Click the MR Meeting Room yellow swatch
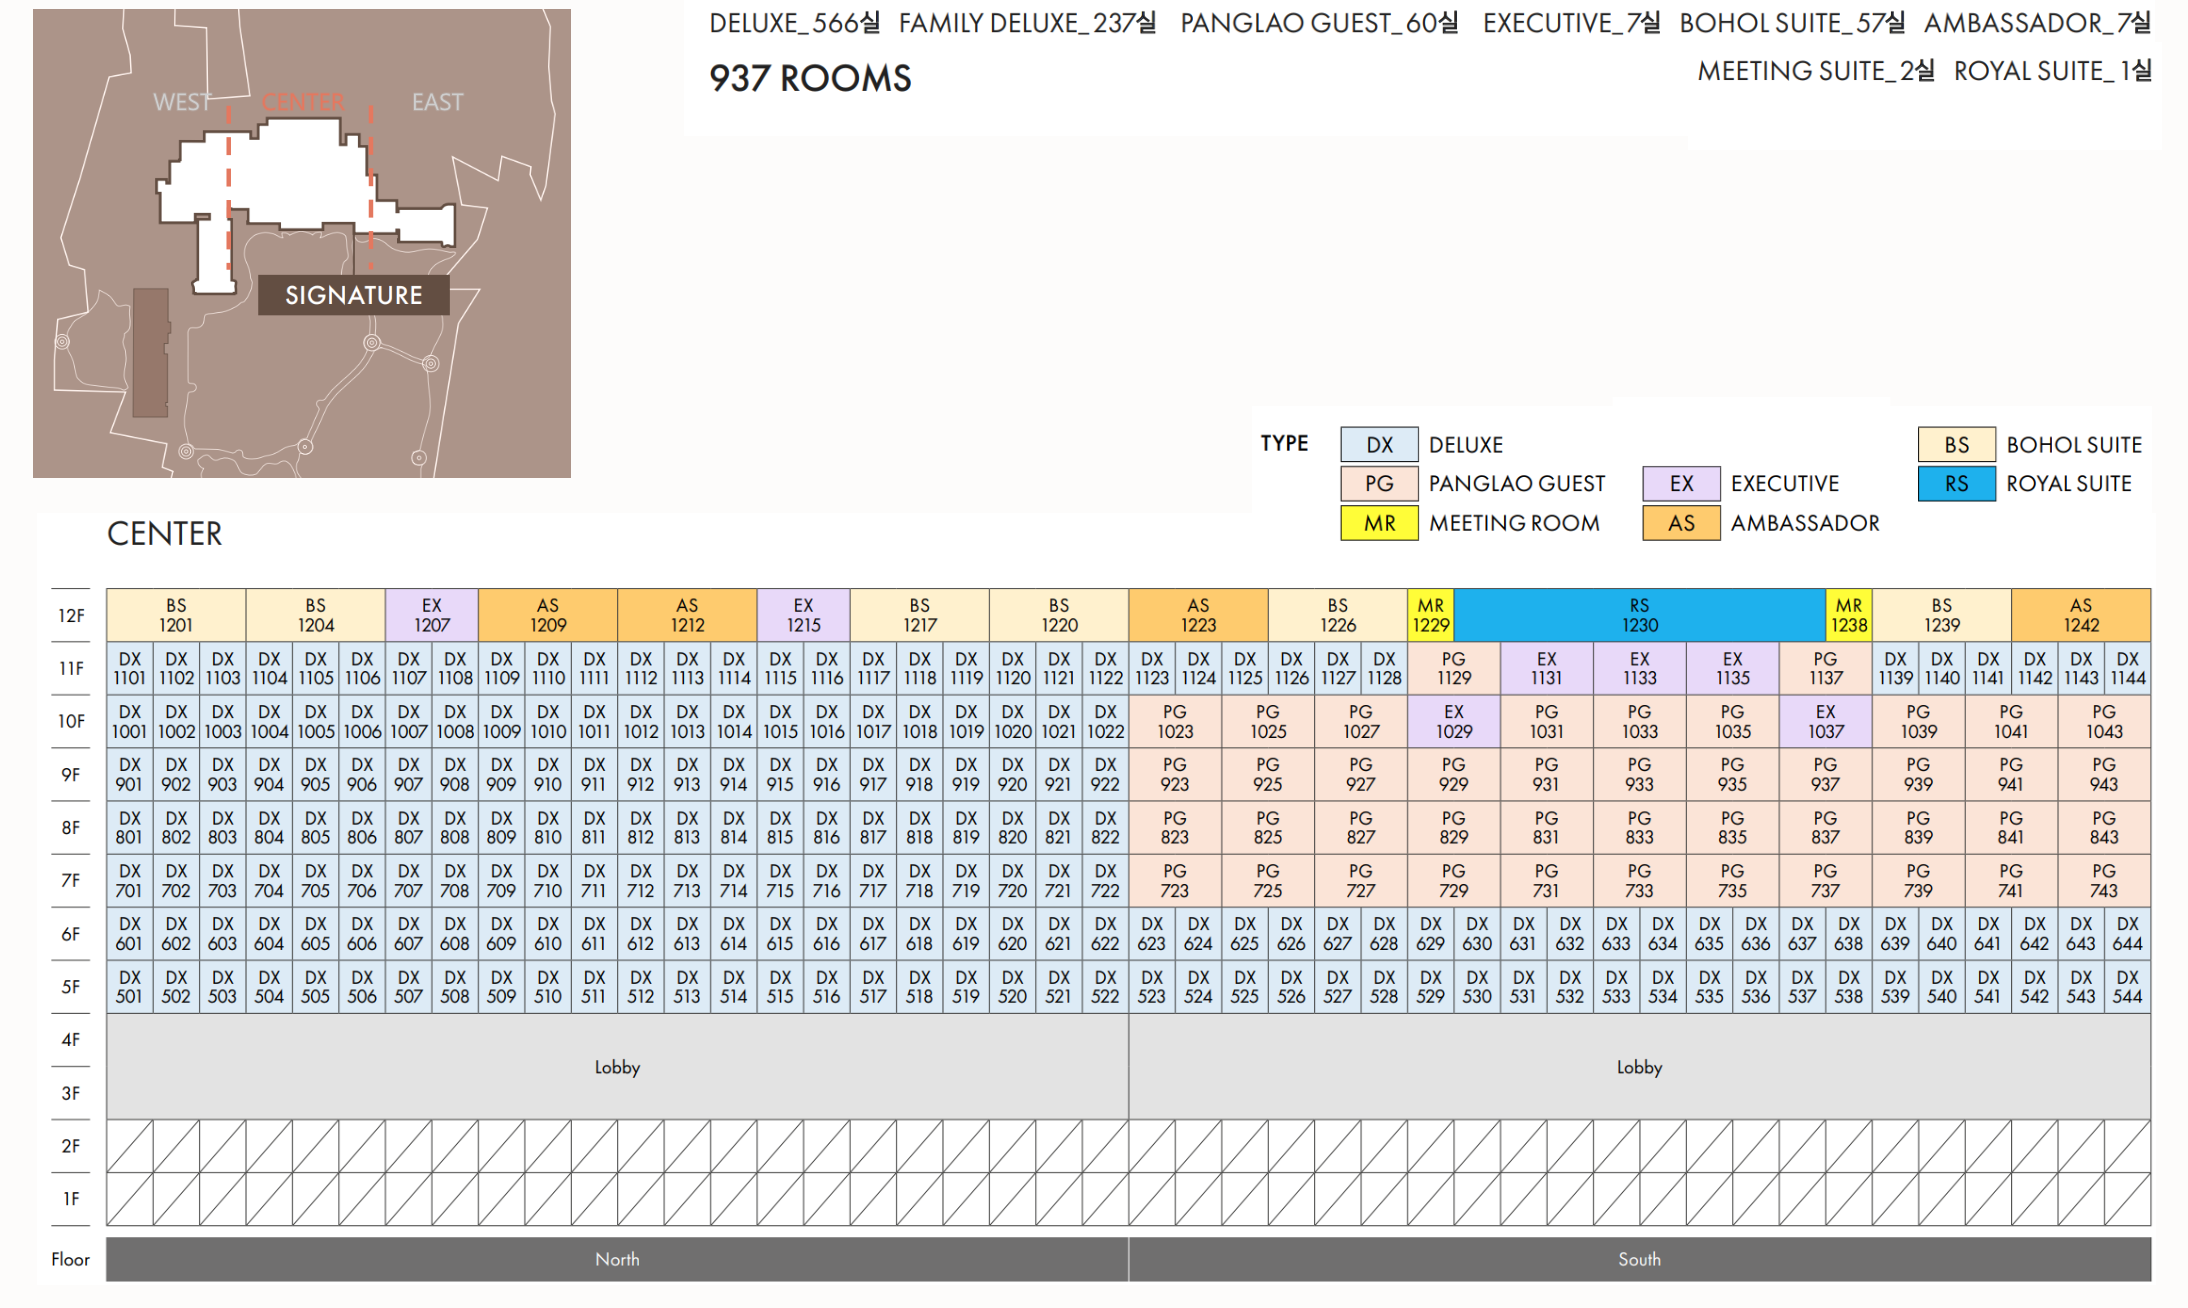This screenshot has width=2188, height=1308. (1379, 523)
